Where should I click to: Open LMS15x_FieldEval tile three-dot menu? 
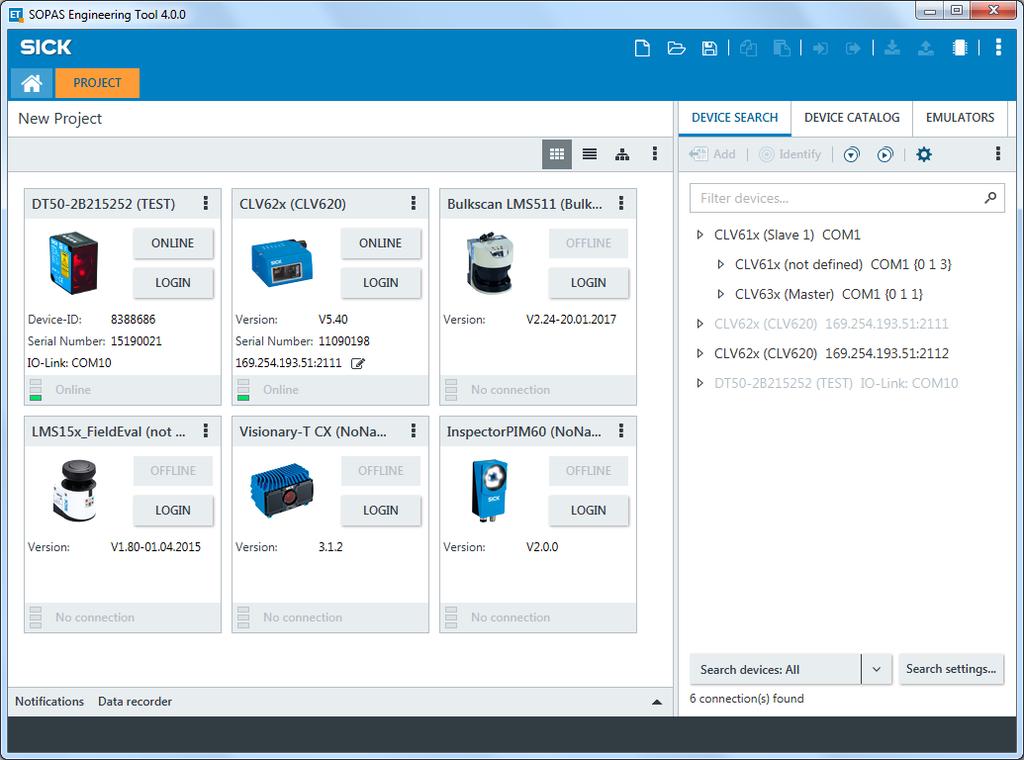206,431
